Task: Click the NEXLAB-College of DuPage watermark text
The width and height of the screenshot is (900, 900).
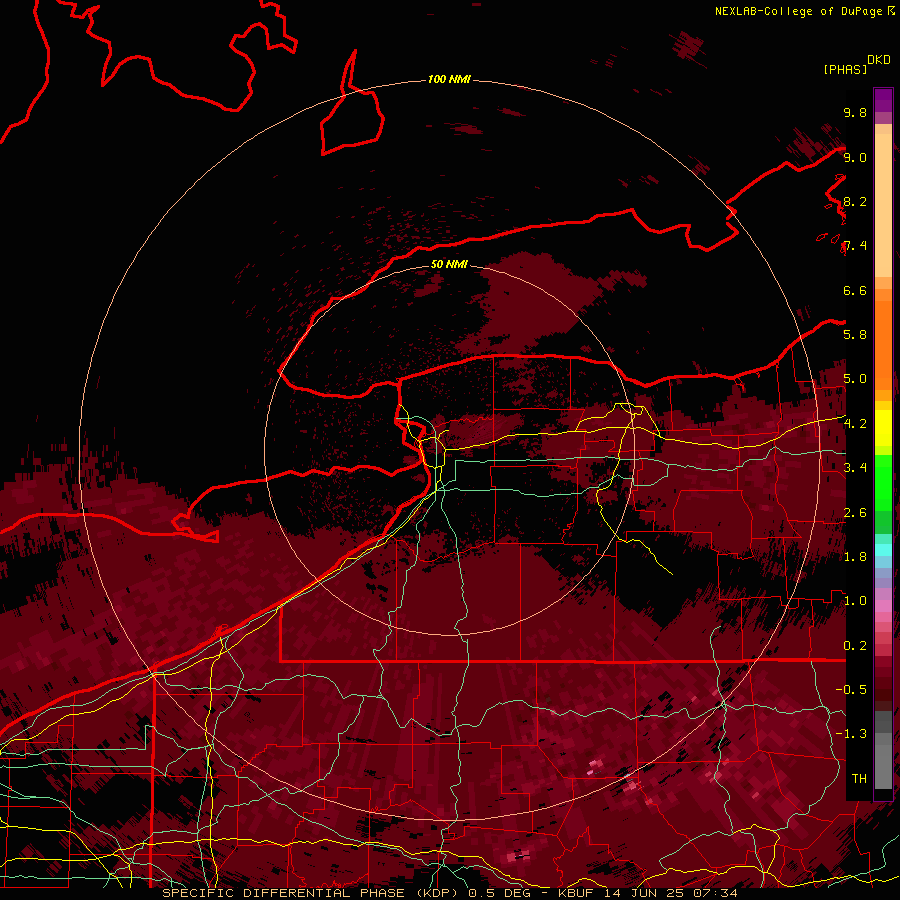Action: tap(798, 11)
